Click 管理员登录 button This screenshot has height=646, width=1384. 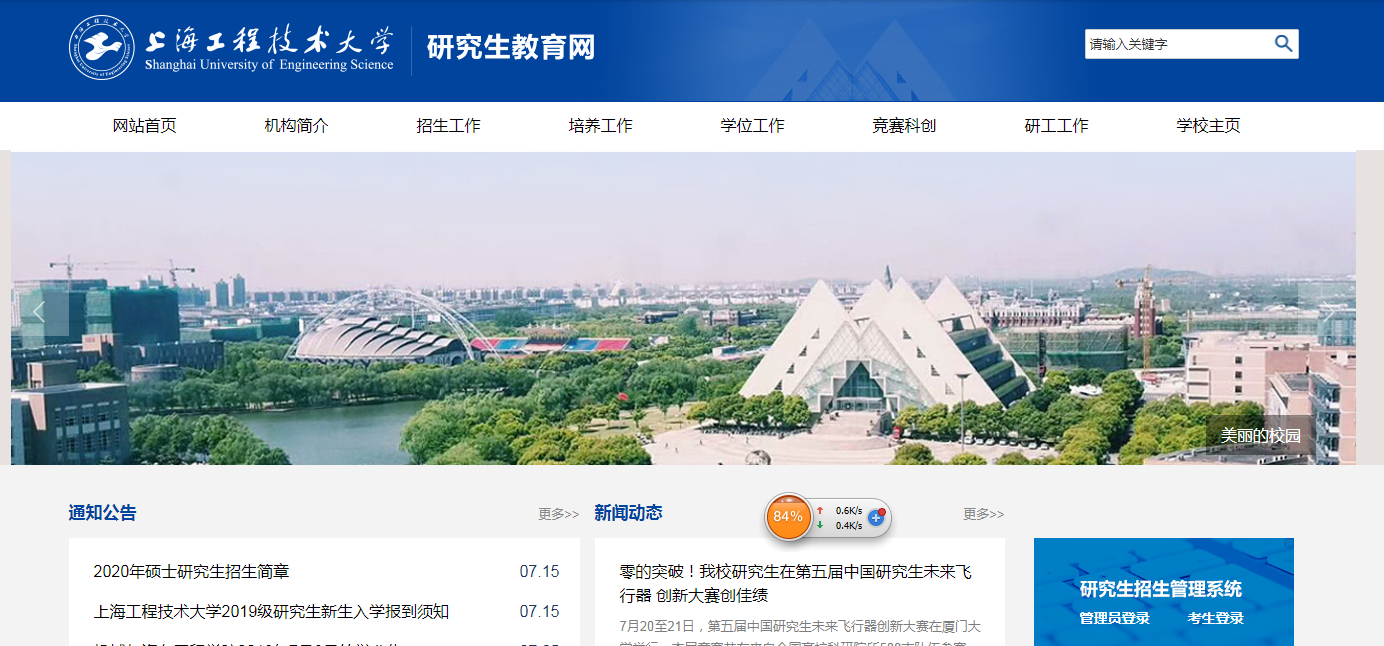pos(1114,618)
